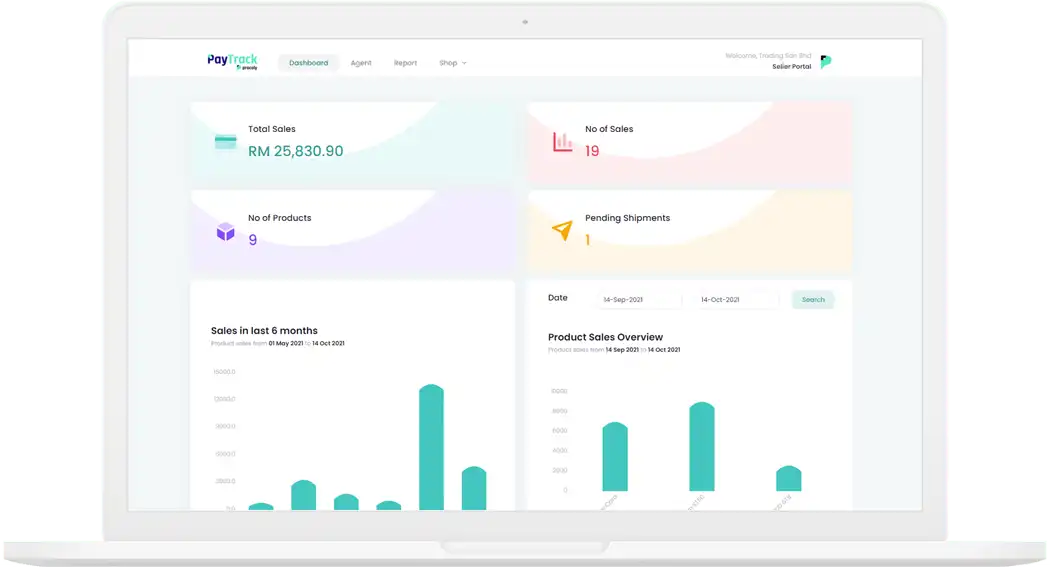This screenshot has height=567, width=1050.
Task: Go to the Agent menu item
Action: point(361,63)
